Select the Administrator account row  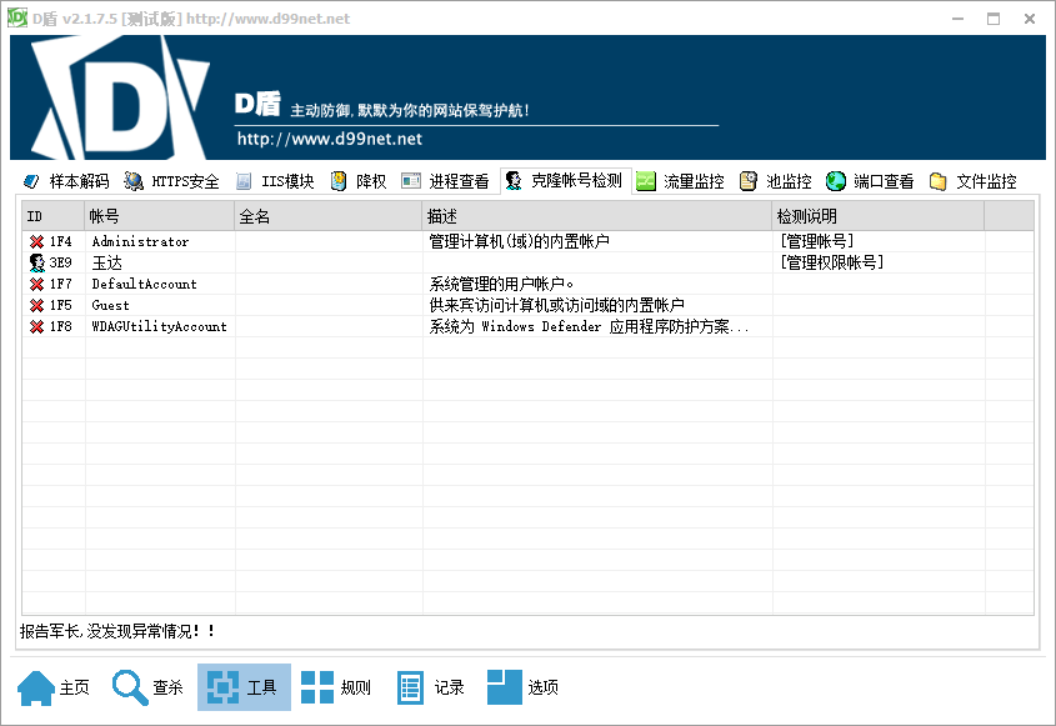pyautogui.click(x=527, y=241)
